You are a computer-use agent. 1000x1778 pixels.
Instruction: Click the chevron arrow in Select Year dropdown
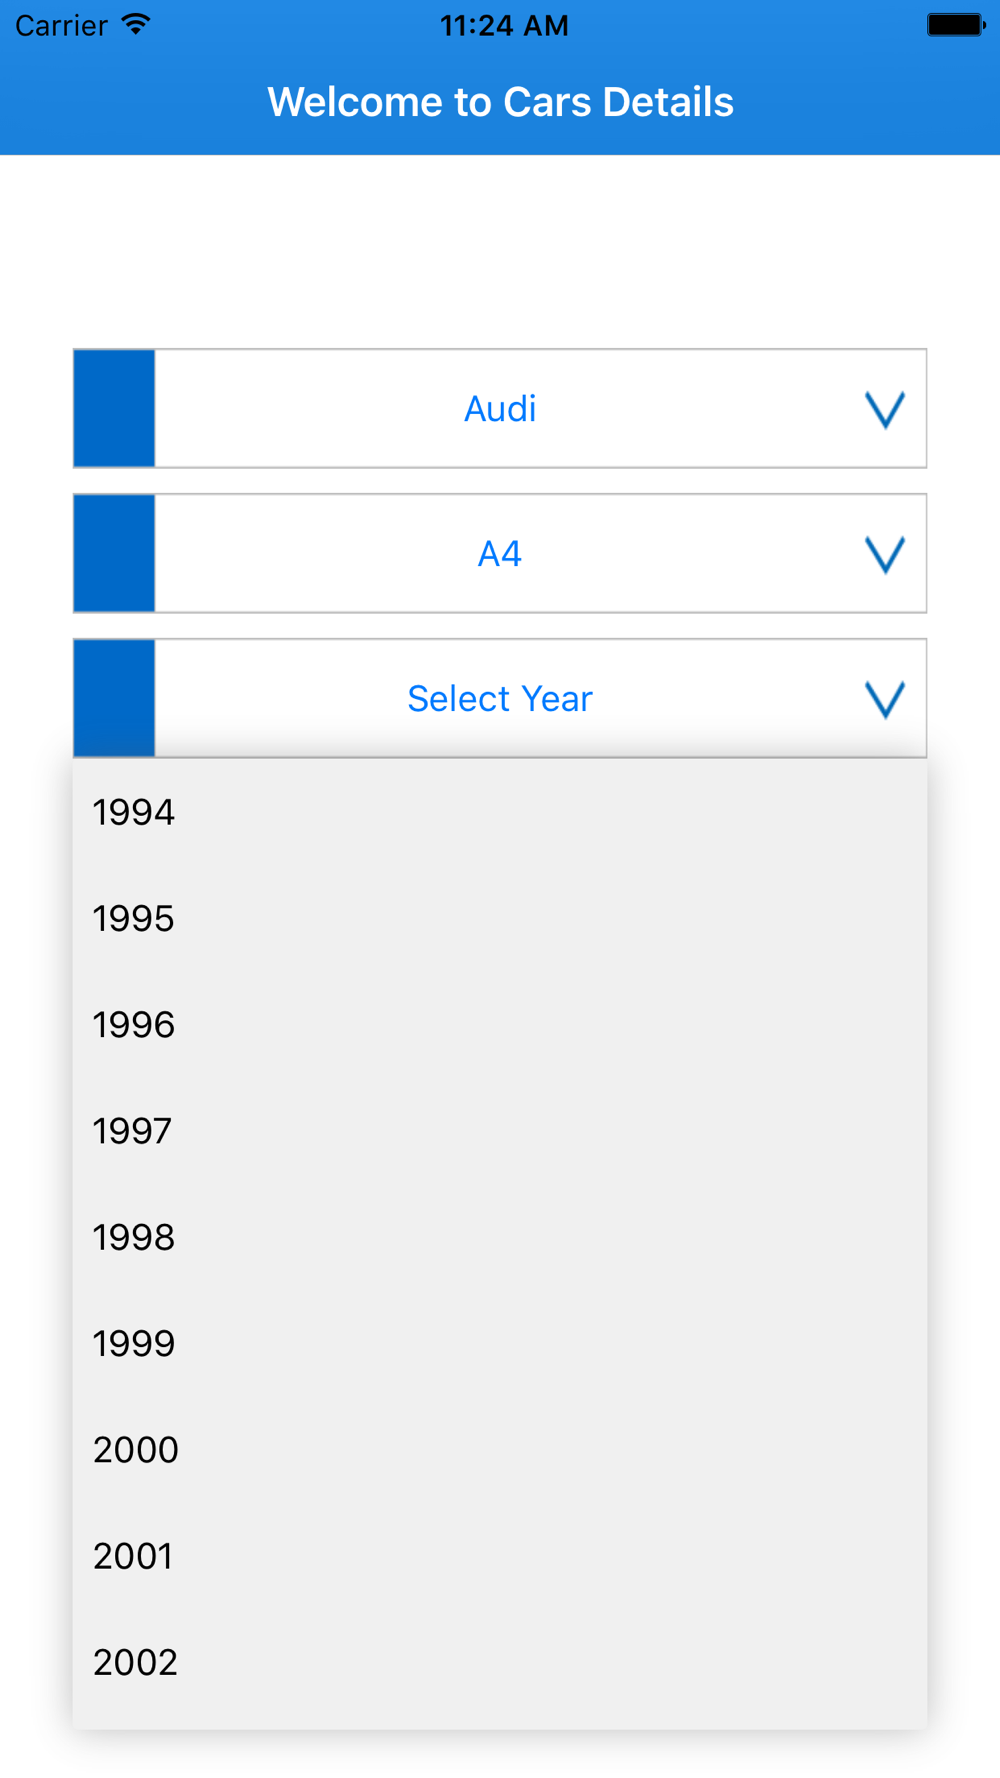tap(884, 700)
